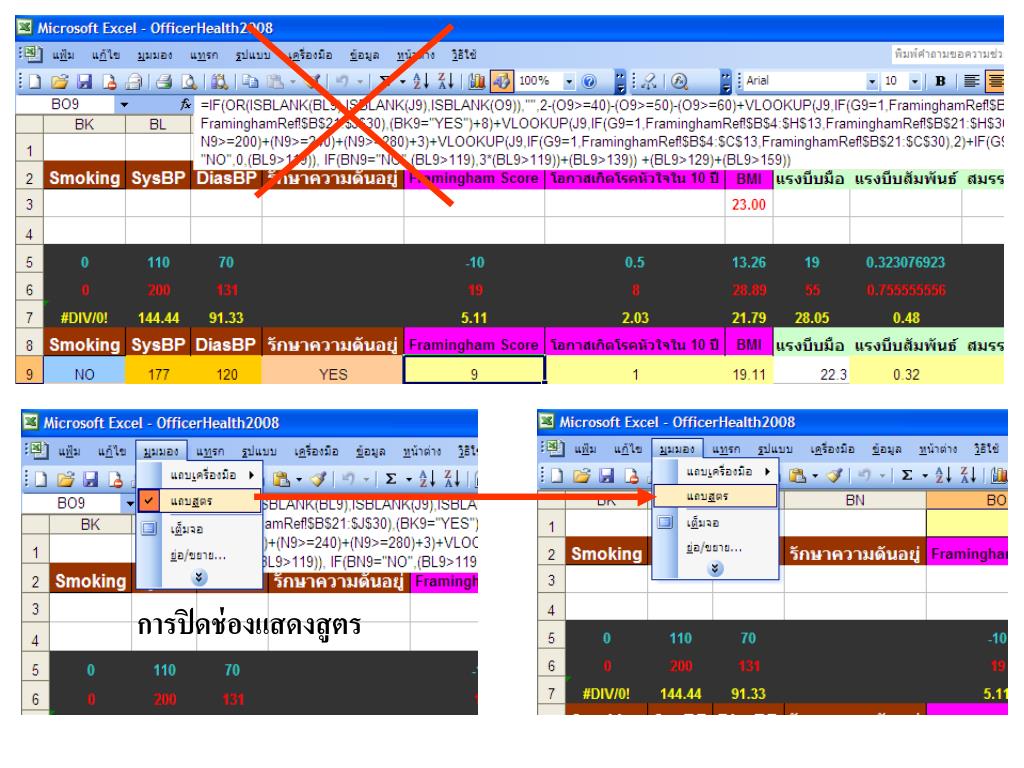Click Open folder icon in top Excel window
This screenshot has width=1024, height=768.
pyautogui.click(x=59, y=81)
